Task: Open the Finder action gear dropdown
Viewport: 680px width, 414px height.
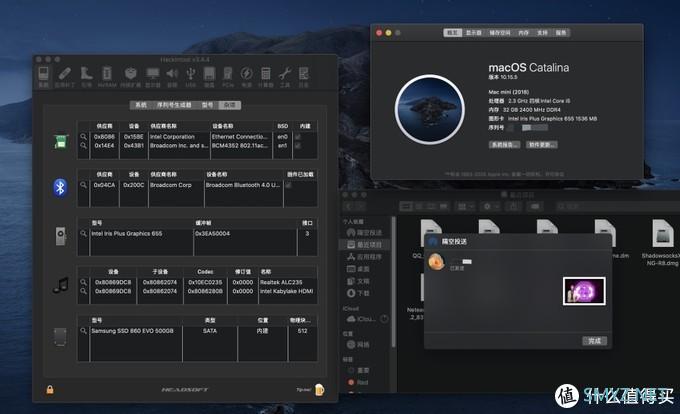Action: click(x=491, y=207)
